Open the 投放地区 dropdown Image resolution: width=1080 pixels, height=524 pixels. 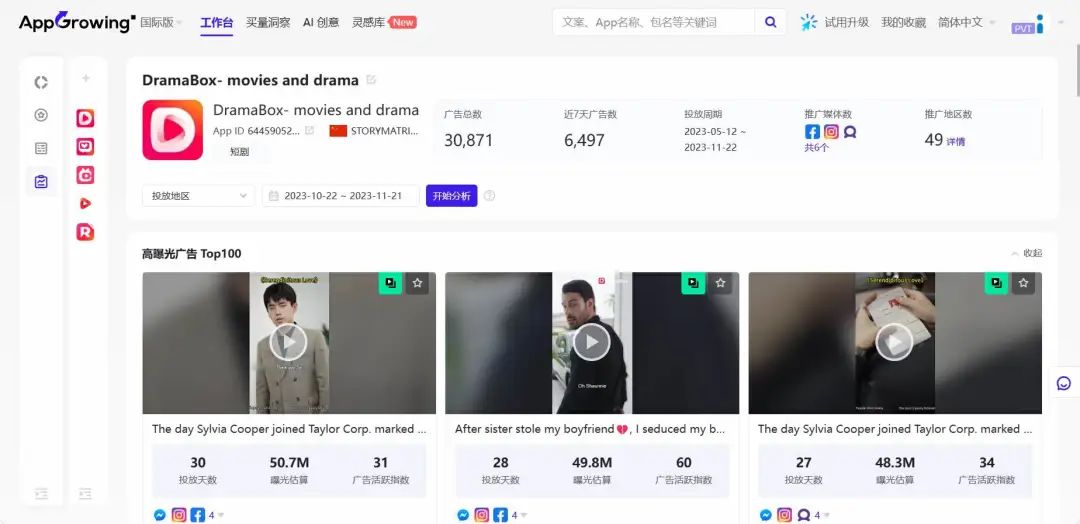tap(198, 196)
